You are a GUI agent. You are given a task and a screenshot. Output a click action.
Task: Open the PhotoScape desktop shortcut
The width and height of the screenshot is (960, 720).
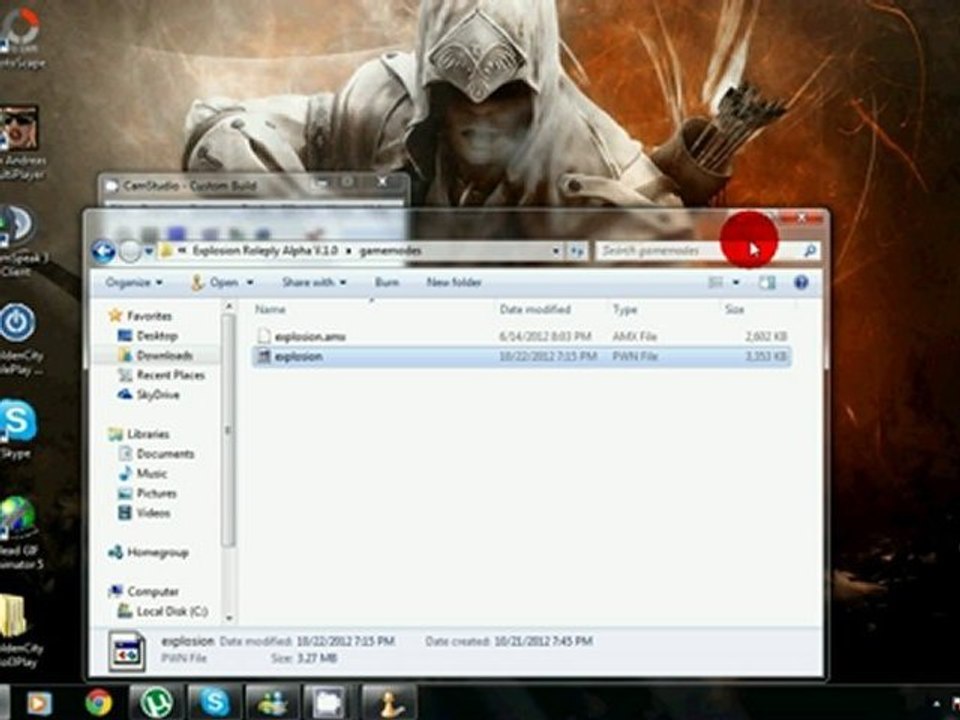coord(21,36)
